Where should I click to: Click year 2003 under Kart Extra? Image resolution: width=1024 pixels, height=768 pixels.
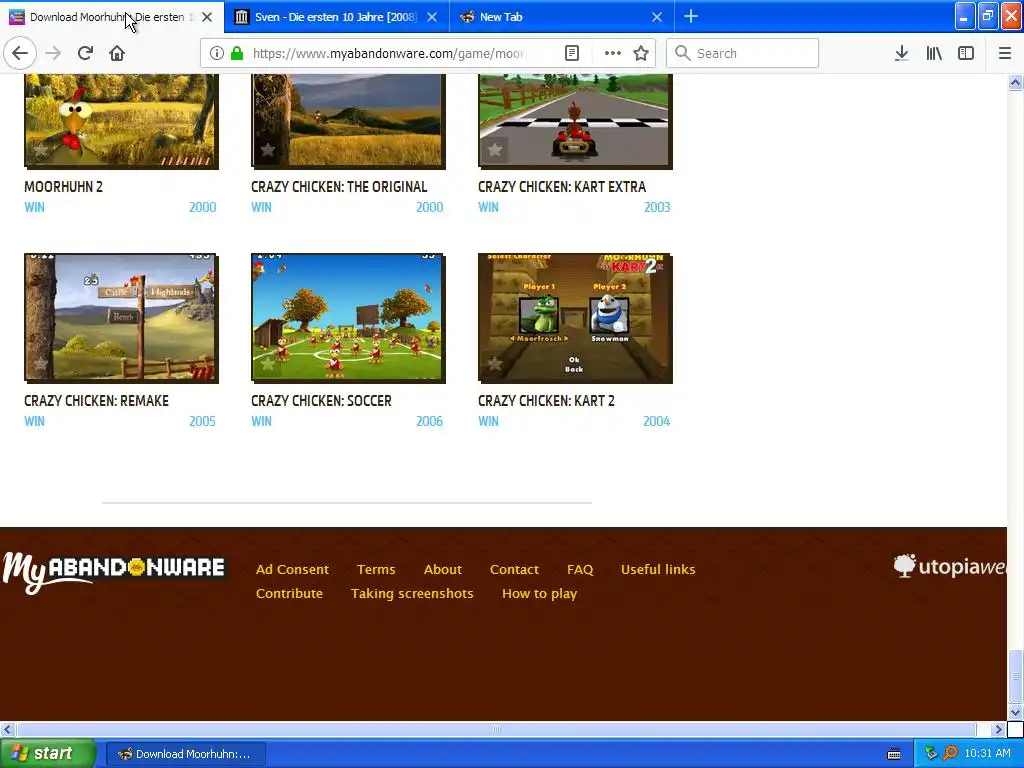pyautogui.click(x=657, y=207)
